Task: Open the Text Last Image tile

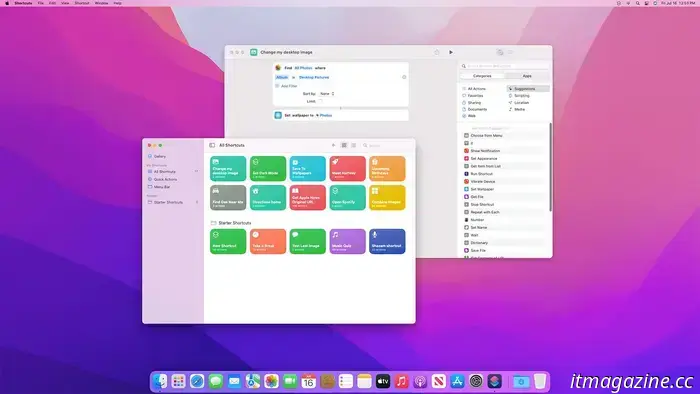Action: click(x=308, y=241)
